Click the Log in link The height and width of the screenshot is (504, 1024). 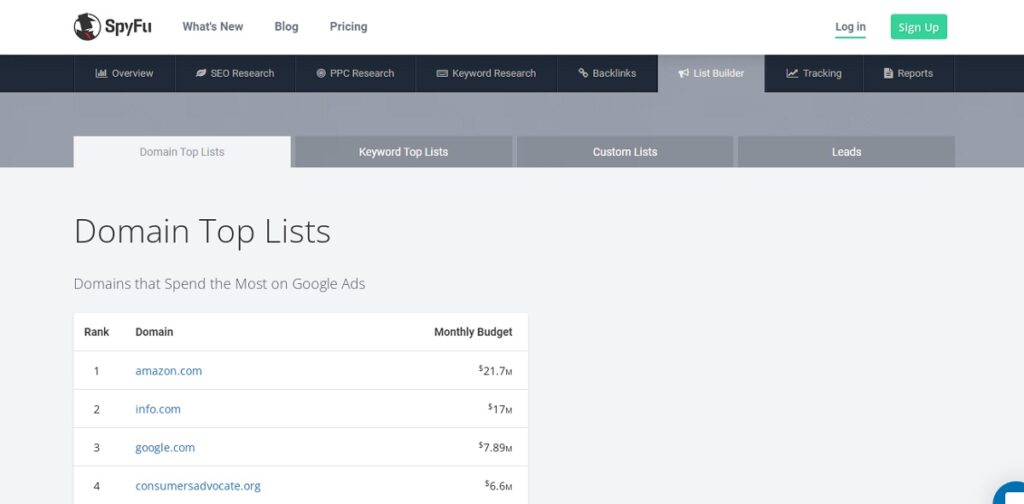(x=850, y=27)
